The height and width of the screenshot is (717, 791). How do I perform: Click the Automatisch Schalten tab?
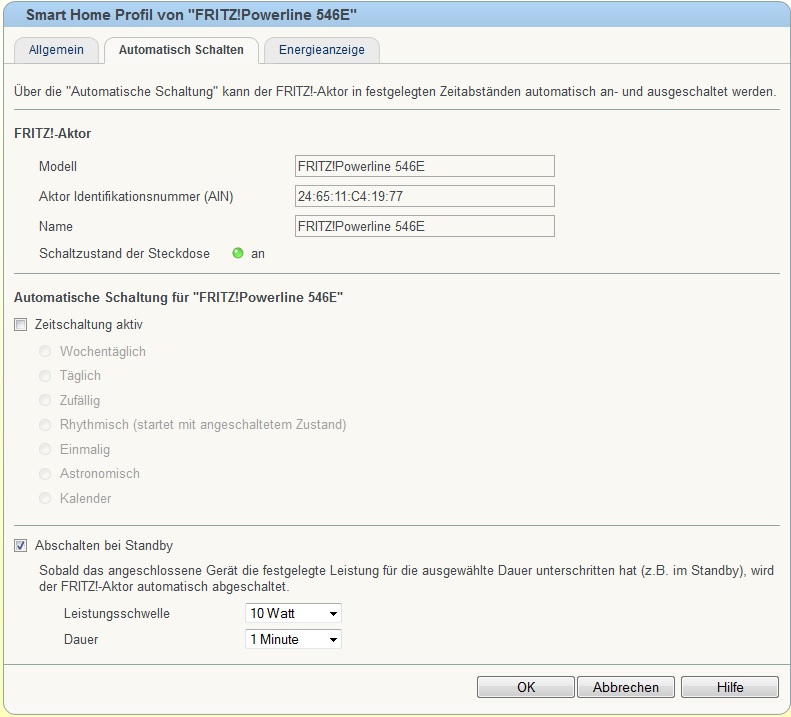(x=181, y=50)
